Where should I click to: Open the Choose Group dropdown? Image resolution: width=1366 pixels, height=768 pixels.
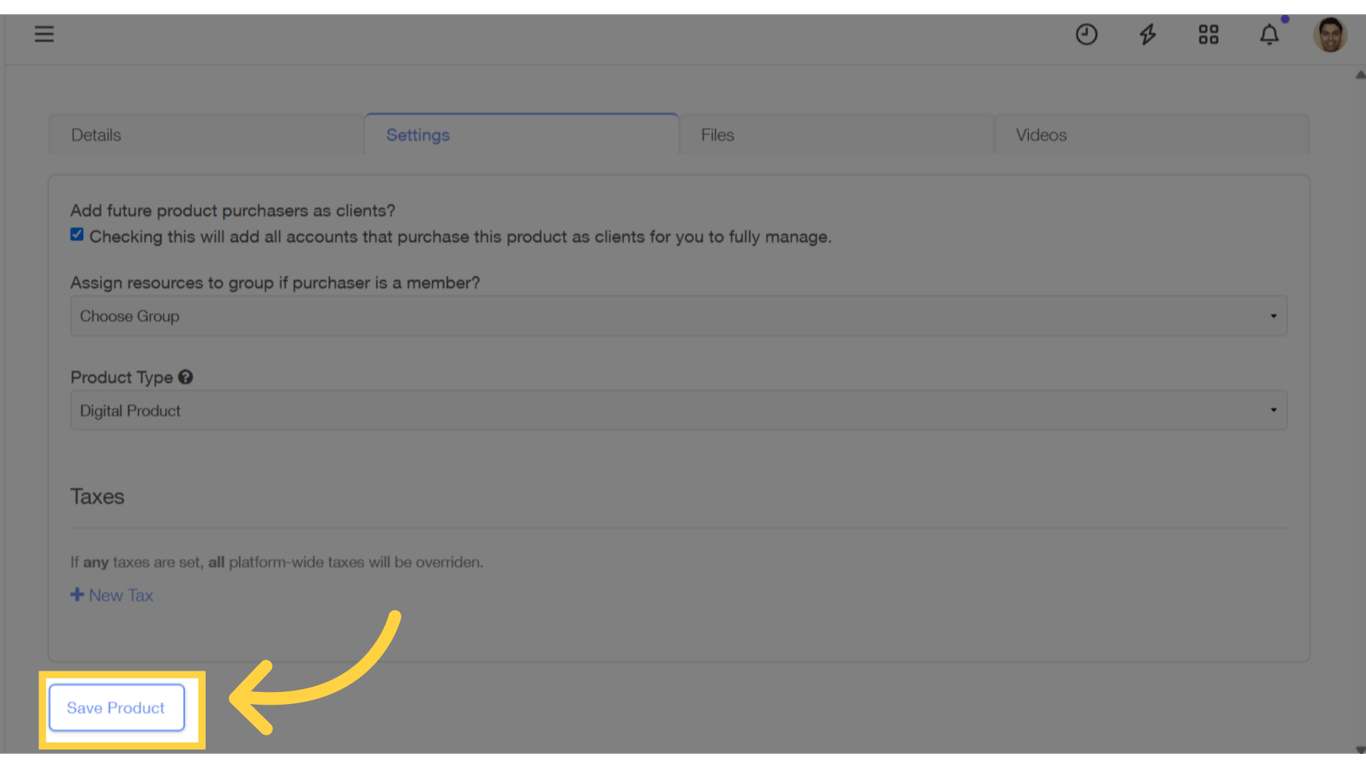678,316
